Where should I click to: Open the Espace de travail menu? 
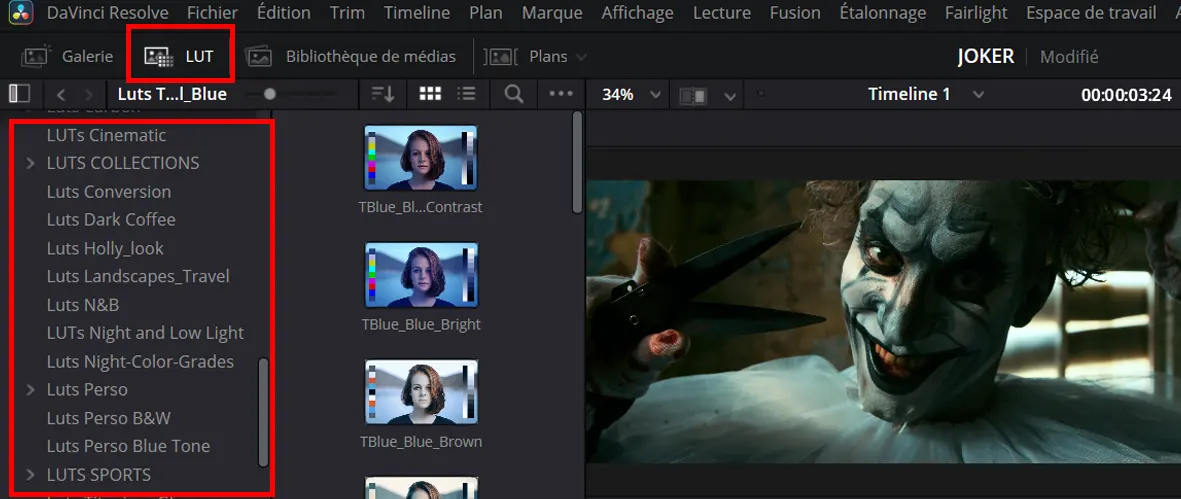[1091, 13]
